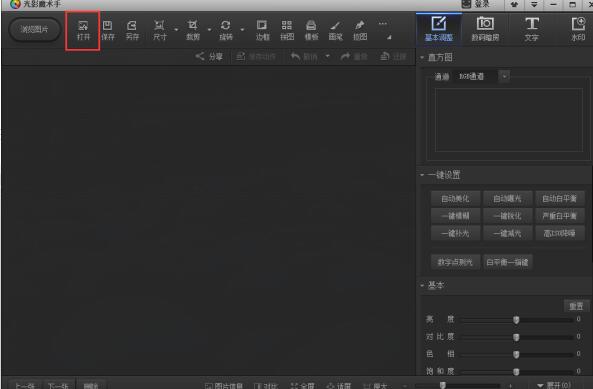Restore original with the 还原 button

[393, 57]
